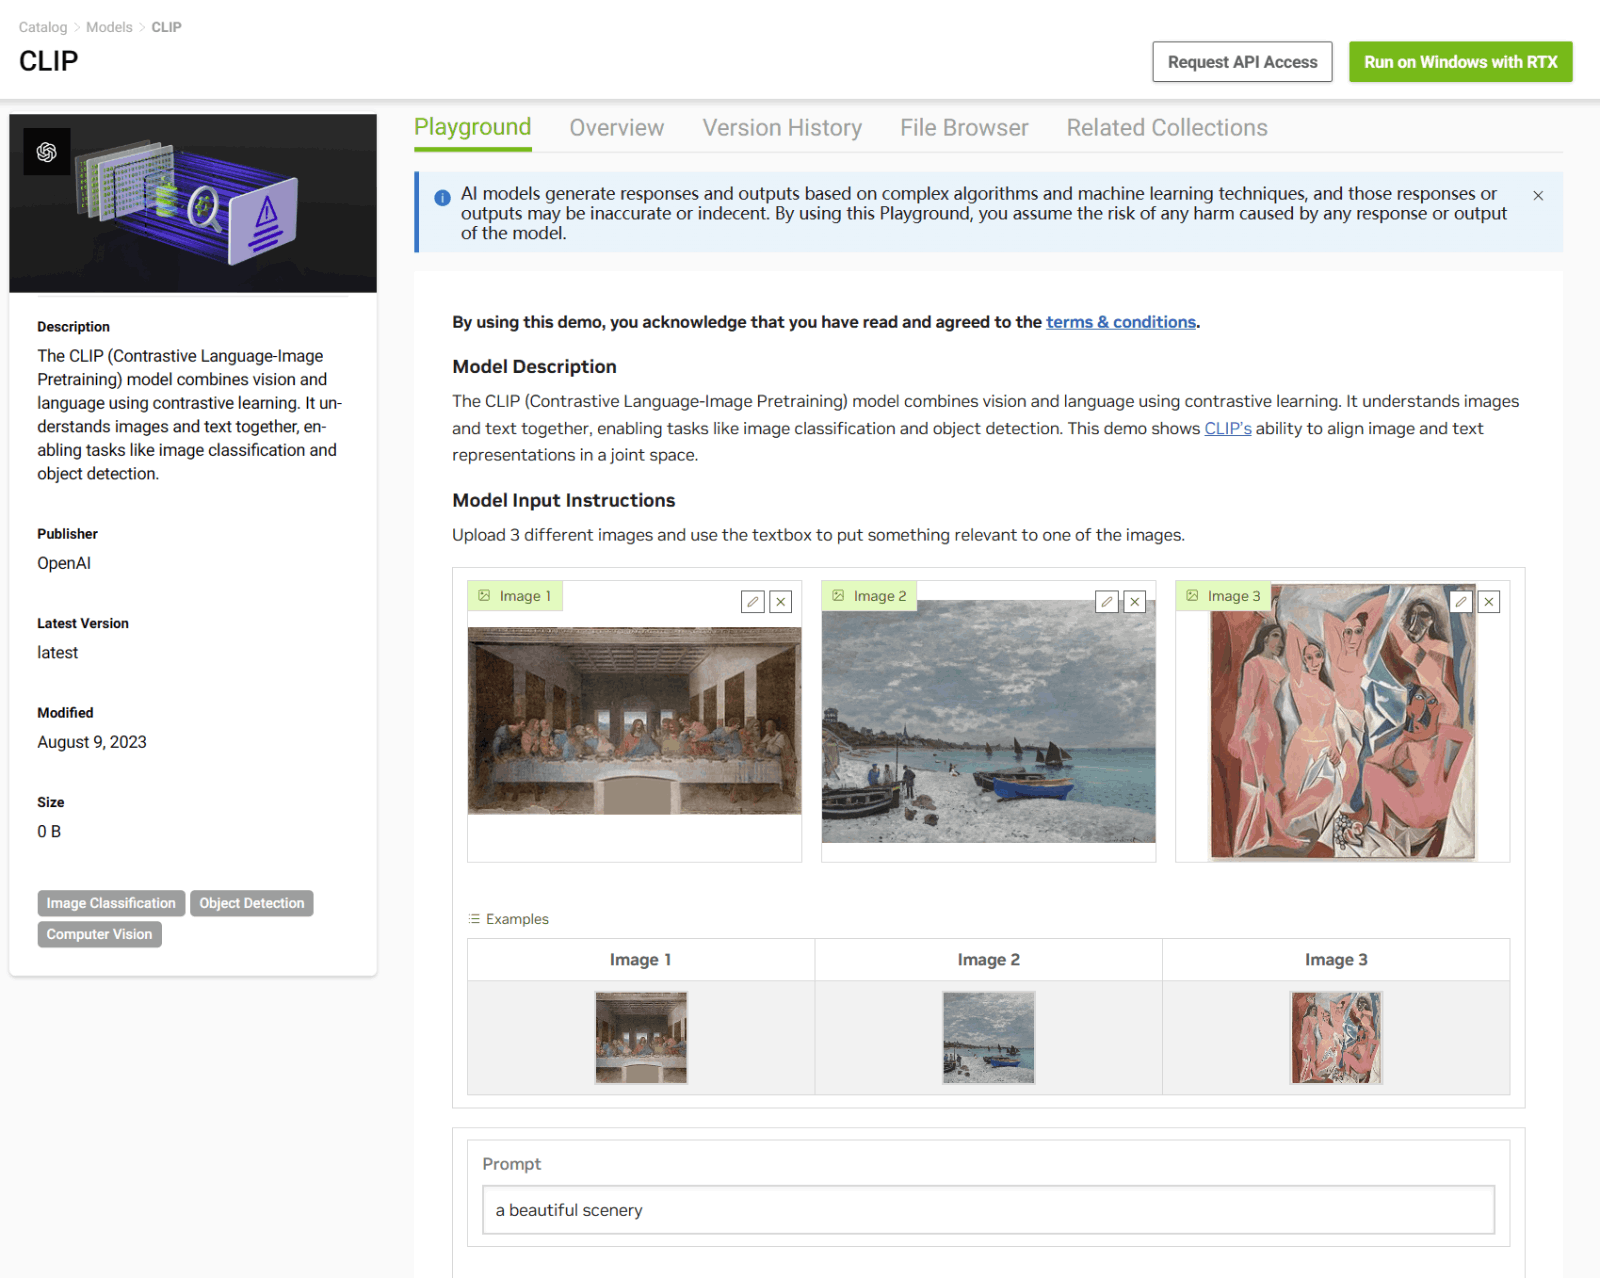
Task: Dismiss the AI models warning banner
Action: tap(1538, 196)
